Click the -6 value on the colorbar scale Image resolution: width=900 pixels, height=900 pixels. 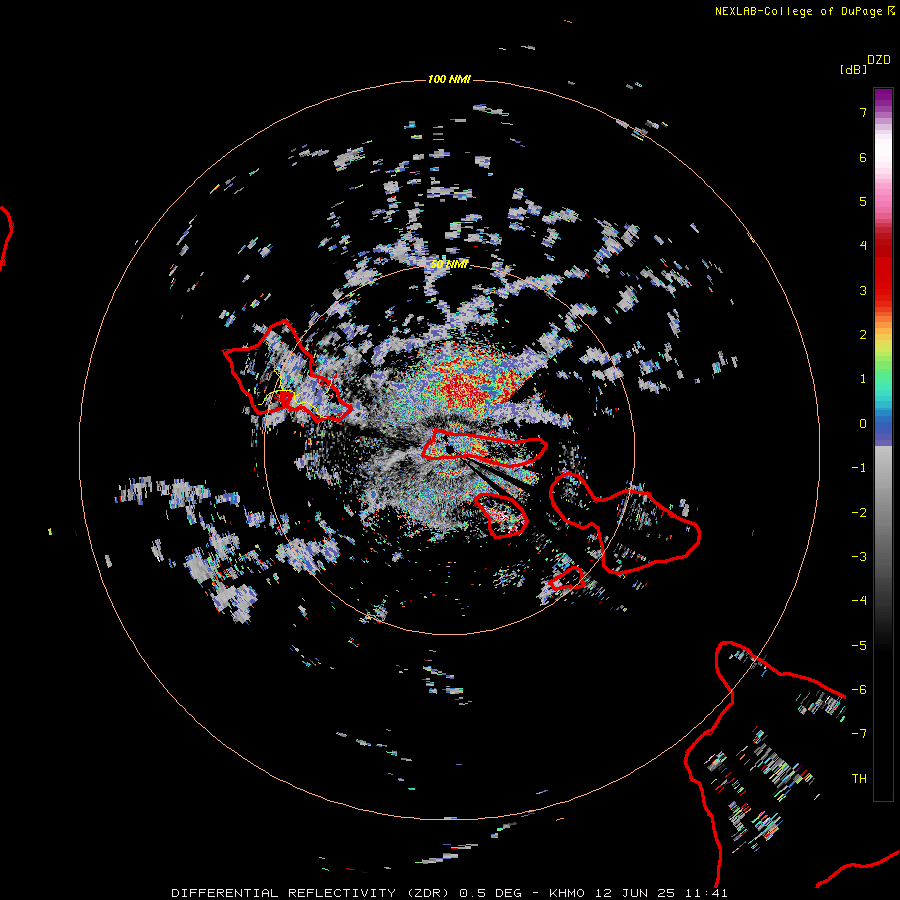859,690
